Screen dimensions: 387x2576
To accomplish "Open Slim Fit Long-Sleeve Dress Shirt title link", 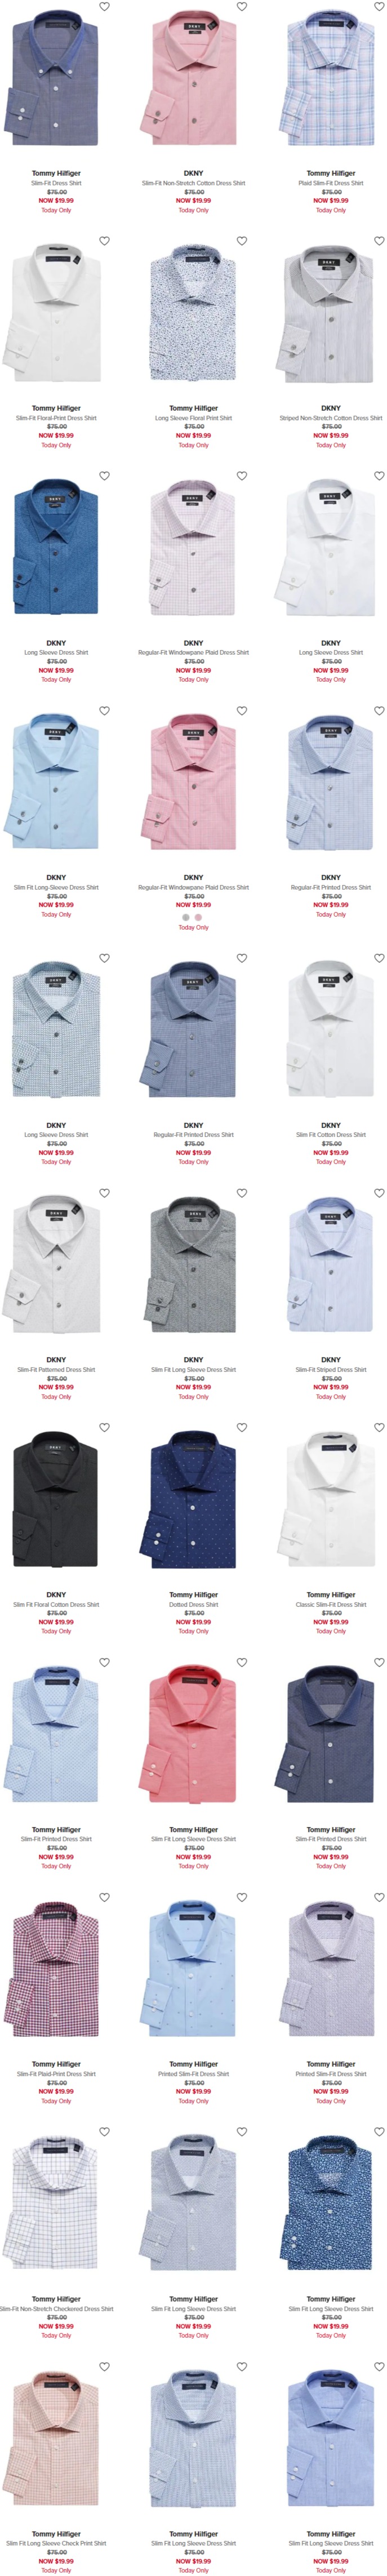I will click(x=56, y=887).
